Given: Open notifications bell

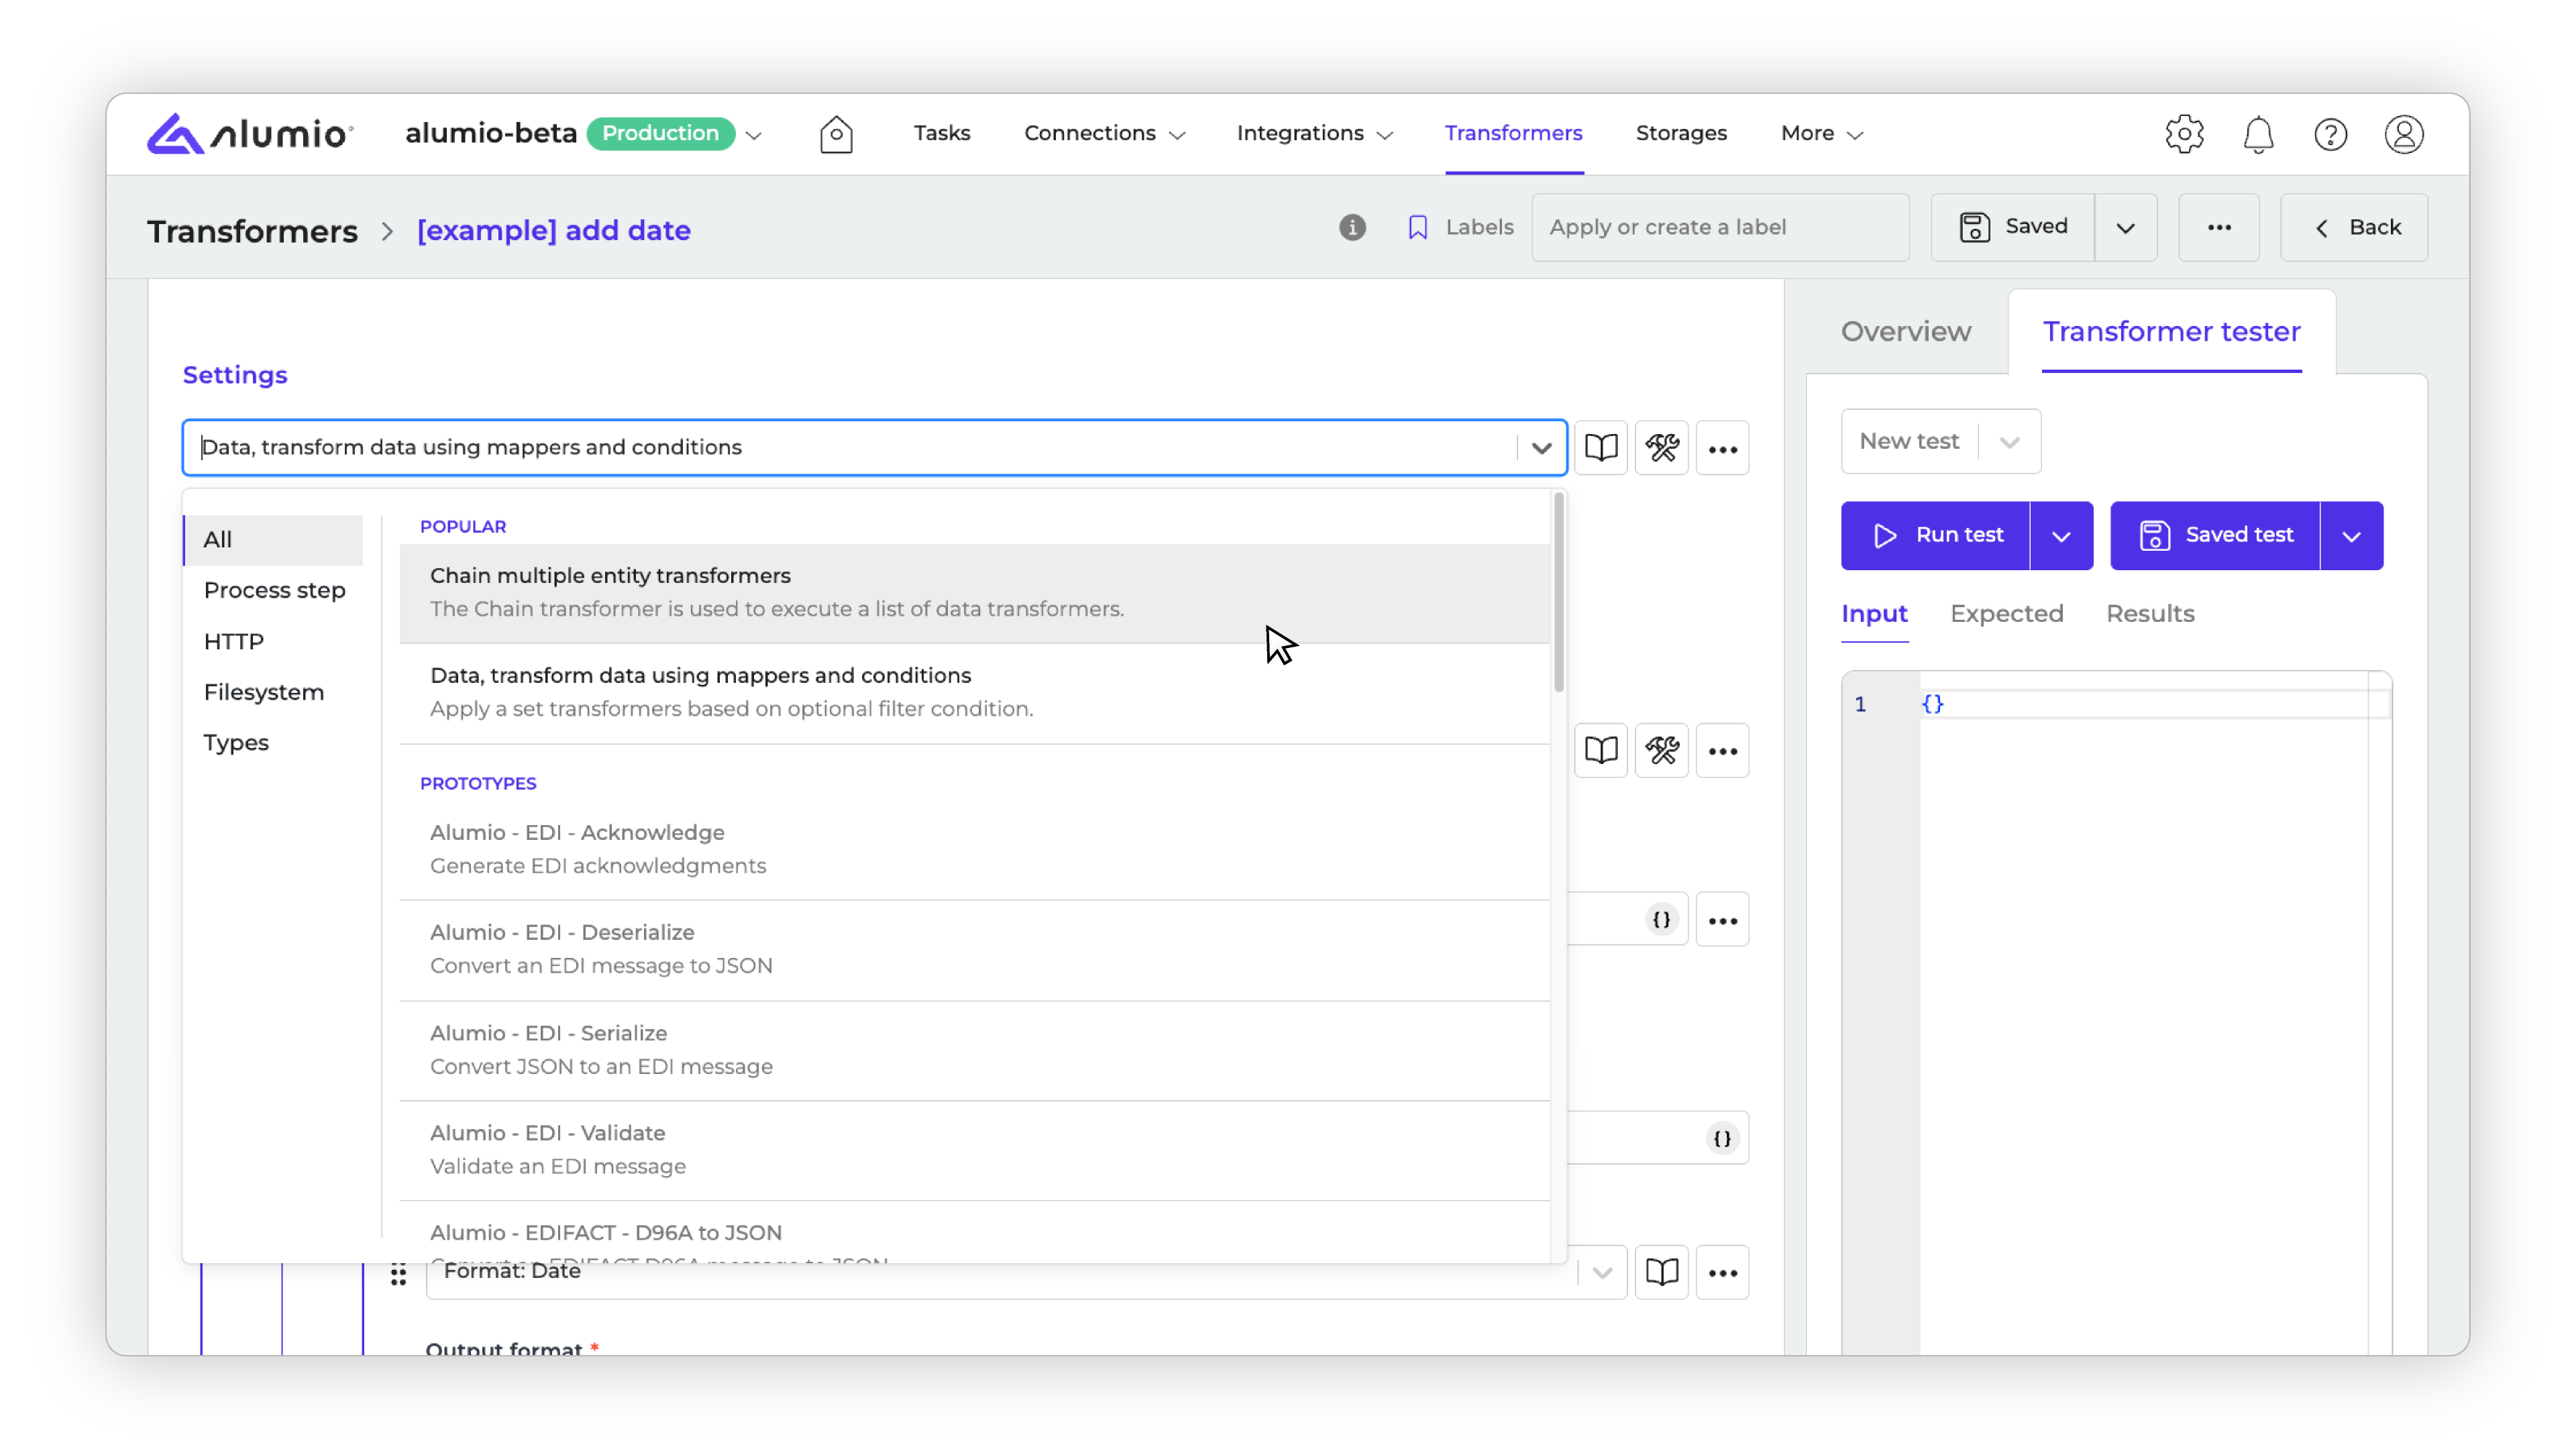Looking at the screenshot, I should (x=2258, y=134).
